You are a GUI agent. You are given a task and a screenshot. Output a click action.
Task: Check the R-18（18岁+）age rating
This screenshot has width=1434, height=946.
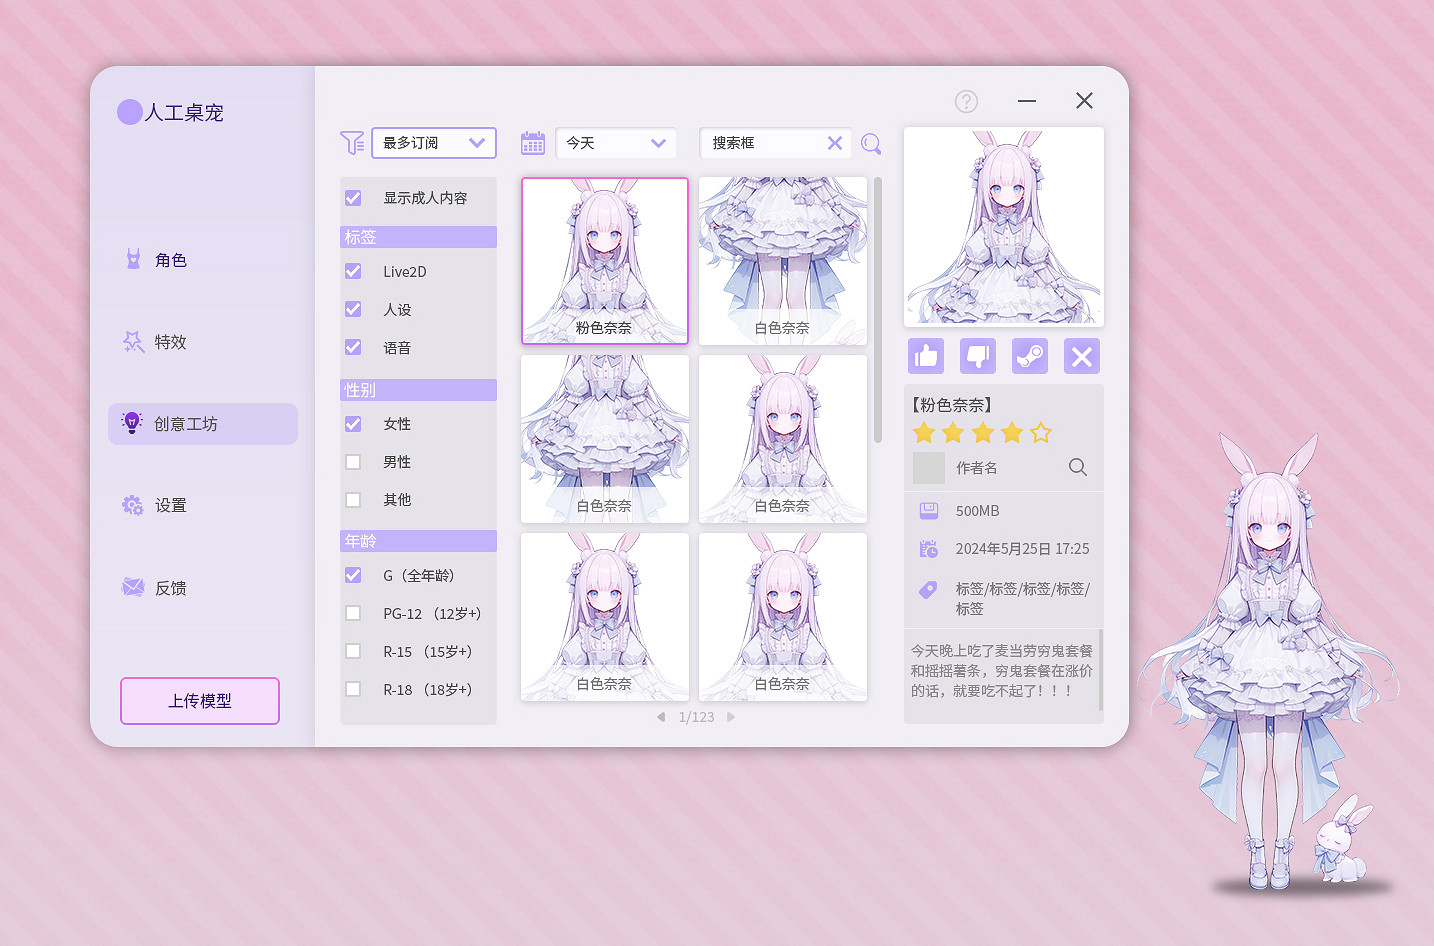tap(353, 689)
